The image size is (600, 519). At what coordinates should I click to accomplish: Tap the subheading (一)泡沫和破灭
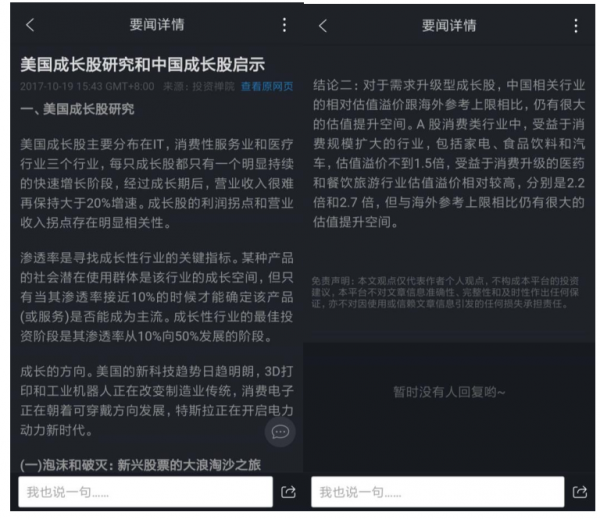pyautogui.click(x=140, y=465)
